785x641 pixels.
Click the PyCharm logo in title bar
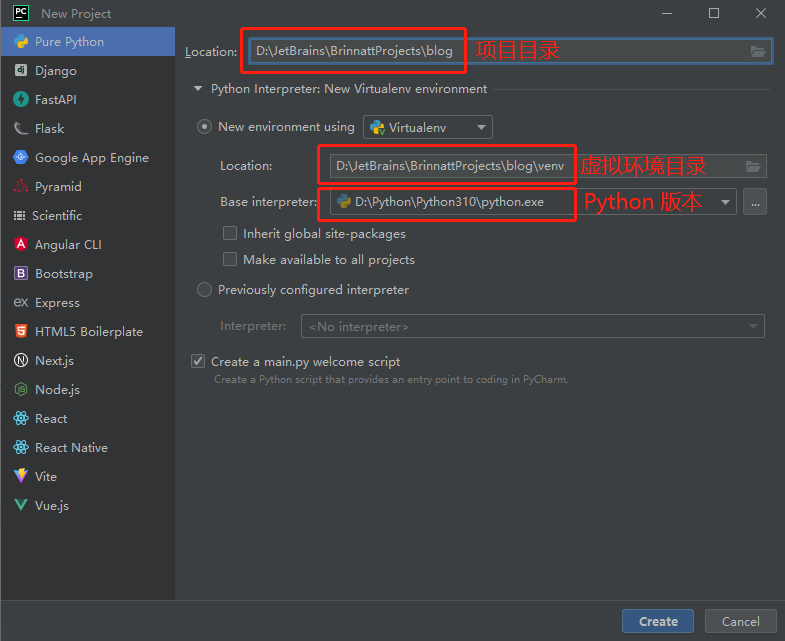[x=21, y=13]
